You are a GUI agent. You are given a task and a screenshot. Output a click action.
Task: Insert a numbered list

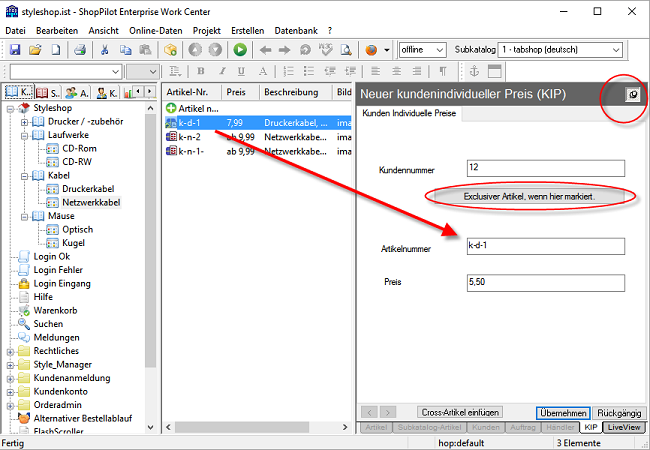(288, 71)
